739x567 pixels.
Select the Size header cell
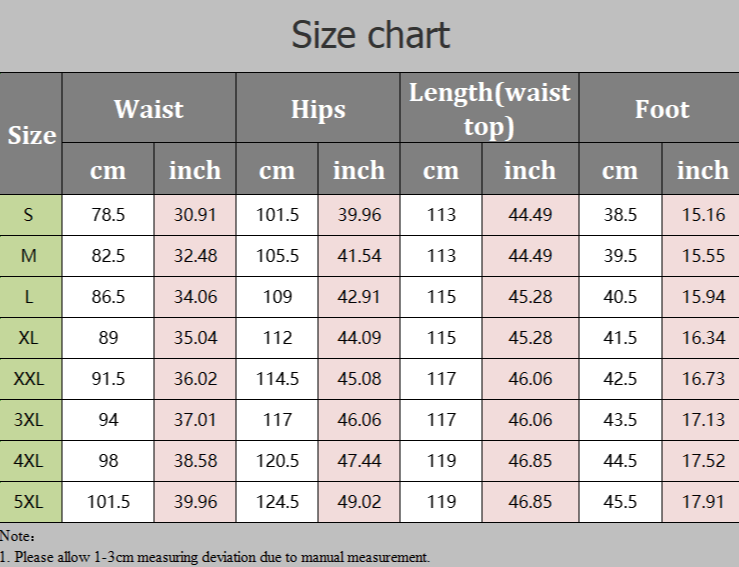click(x=31, y=134)
